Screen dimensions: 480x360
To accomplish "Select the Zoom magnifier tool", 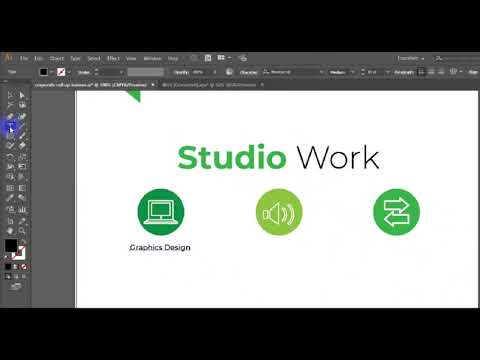I will [x=22, y=230].
